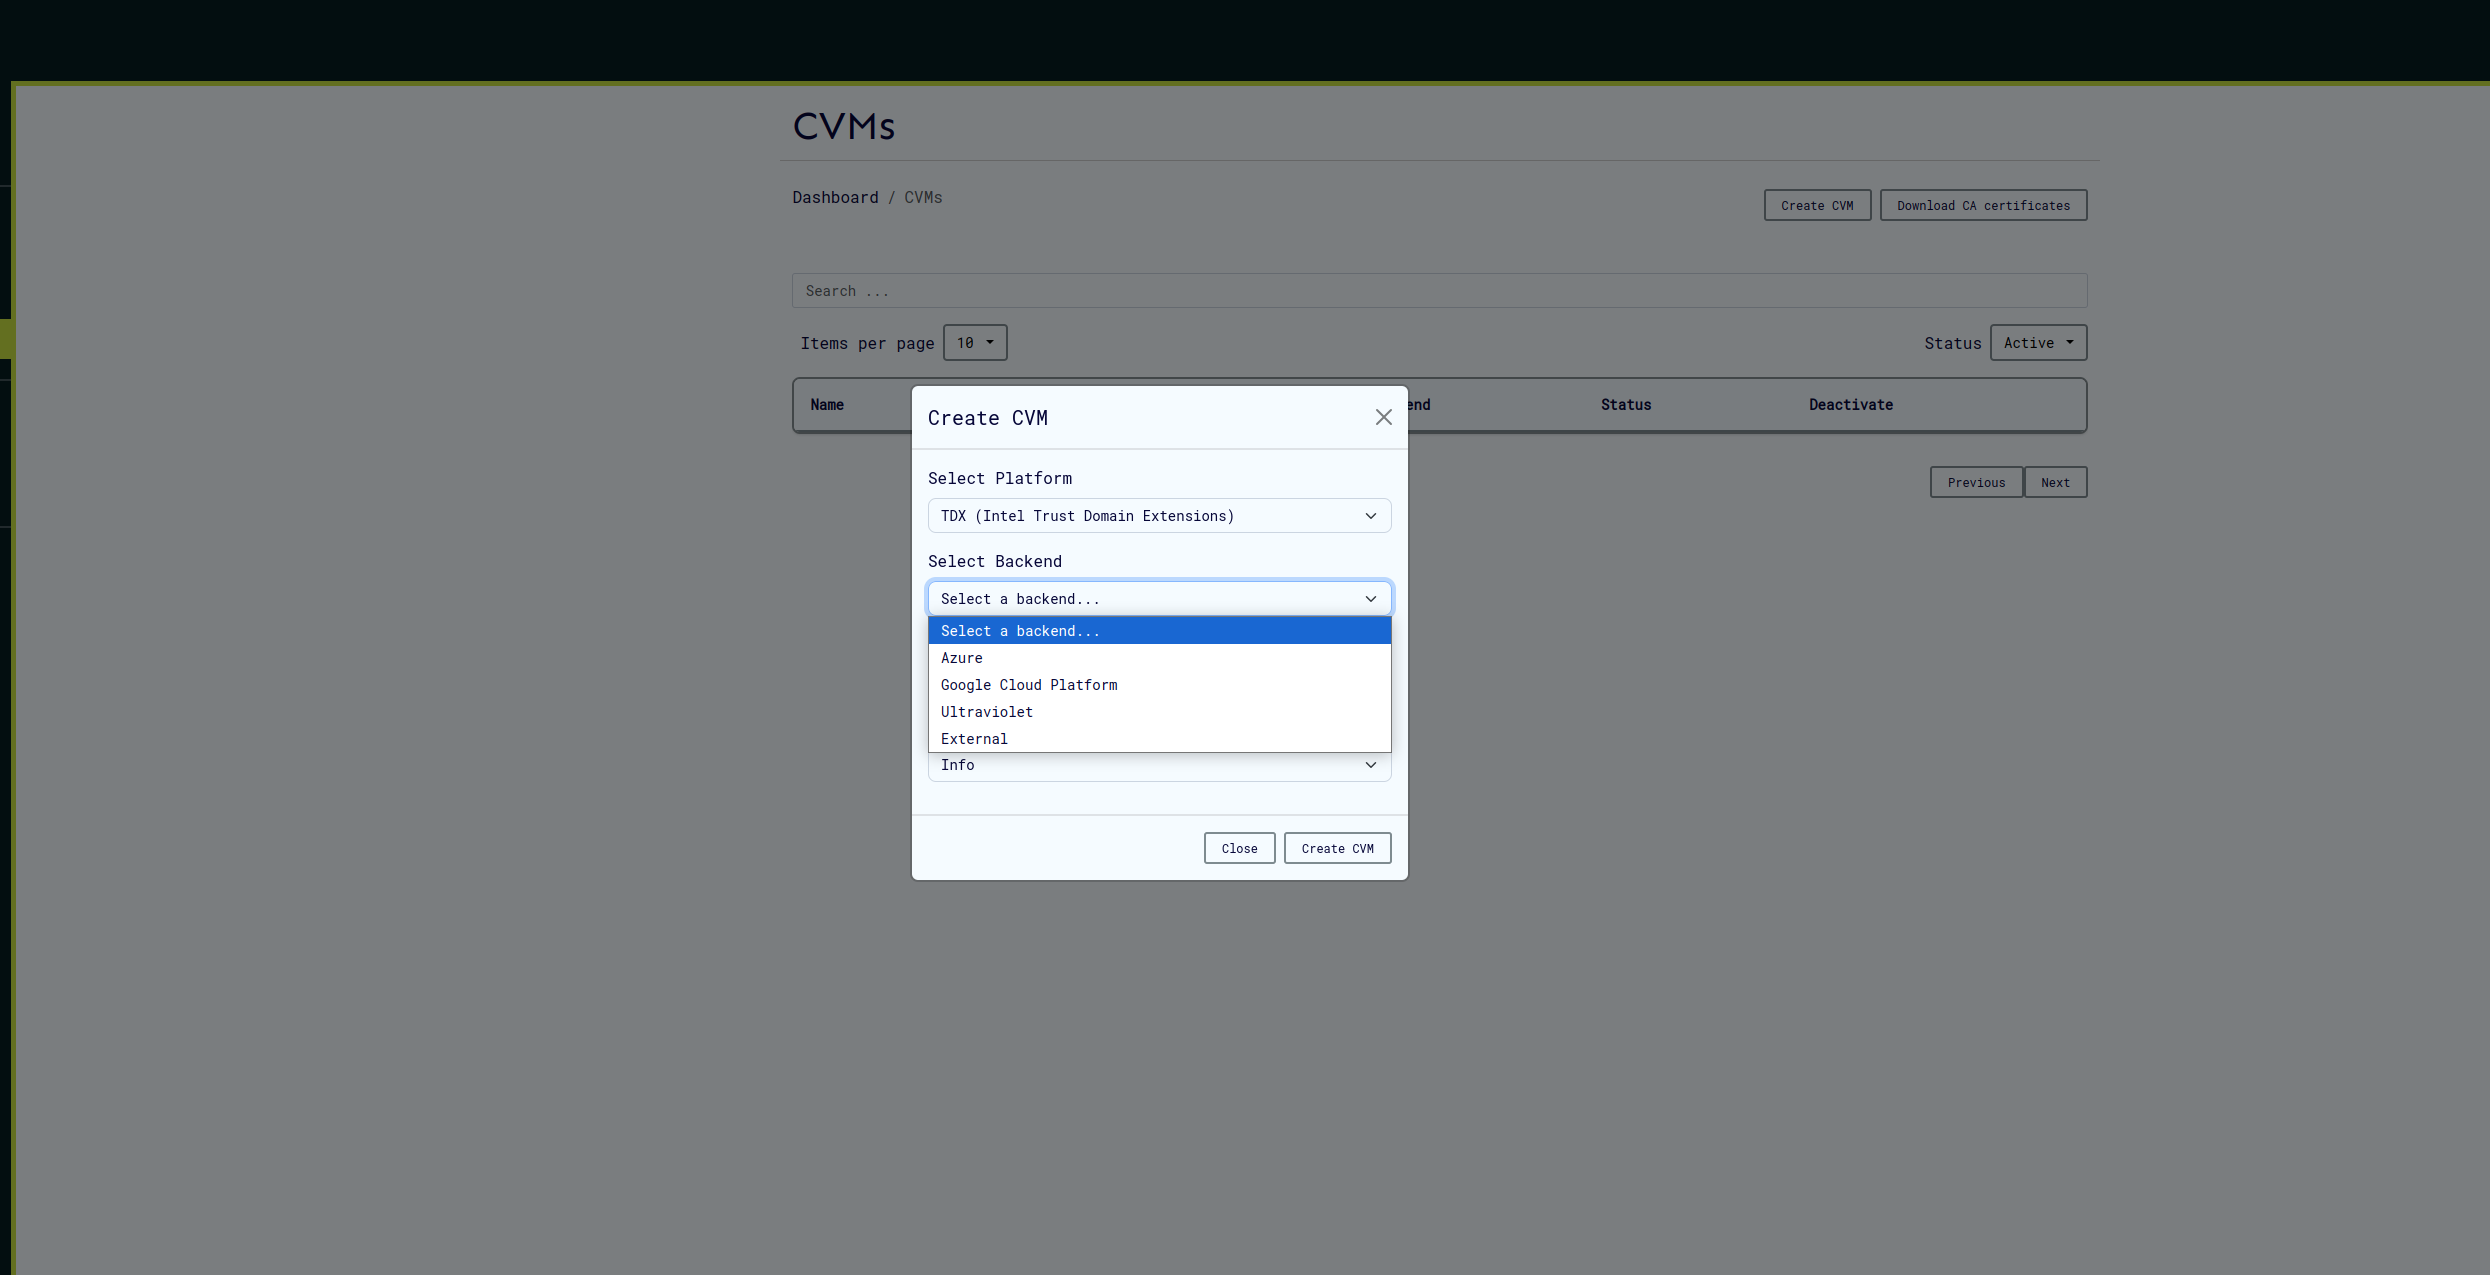
Task: Close the Create CVM dialog with X
Action: click(1383, 417)
